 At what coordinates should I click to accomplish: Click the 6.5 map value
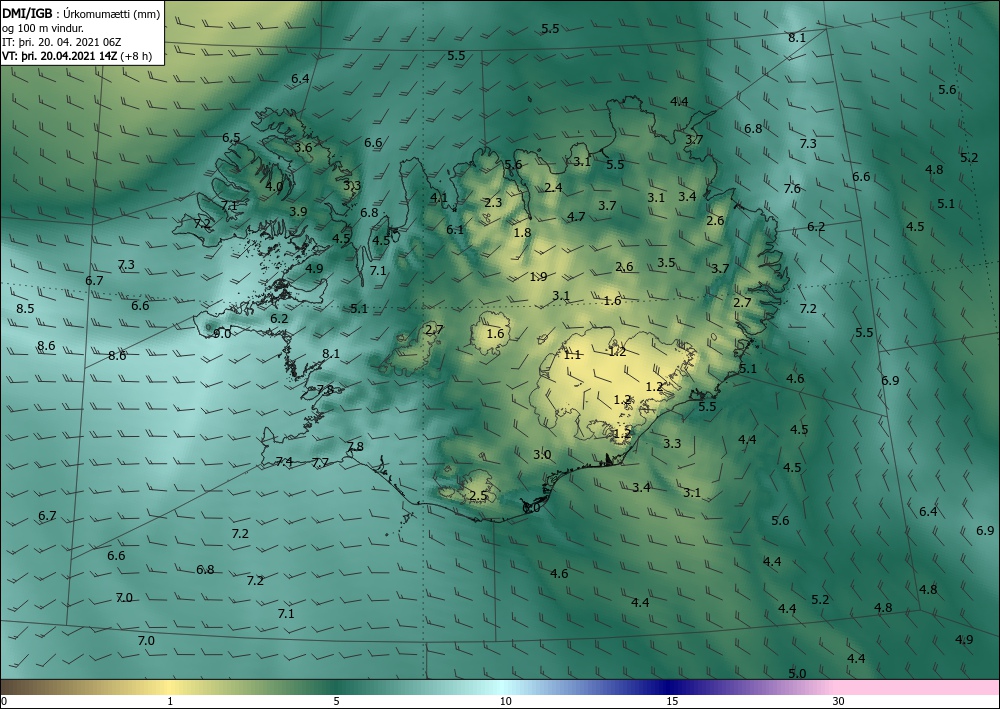point(231,138)
